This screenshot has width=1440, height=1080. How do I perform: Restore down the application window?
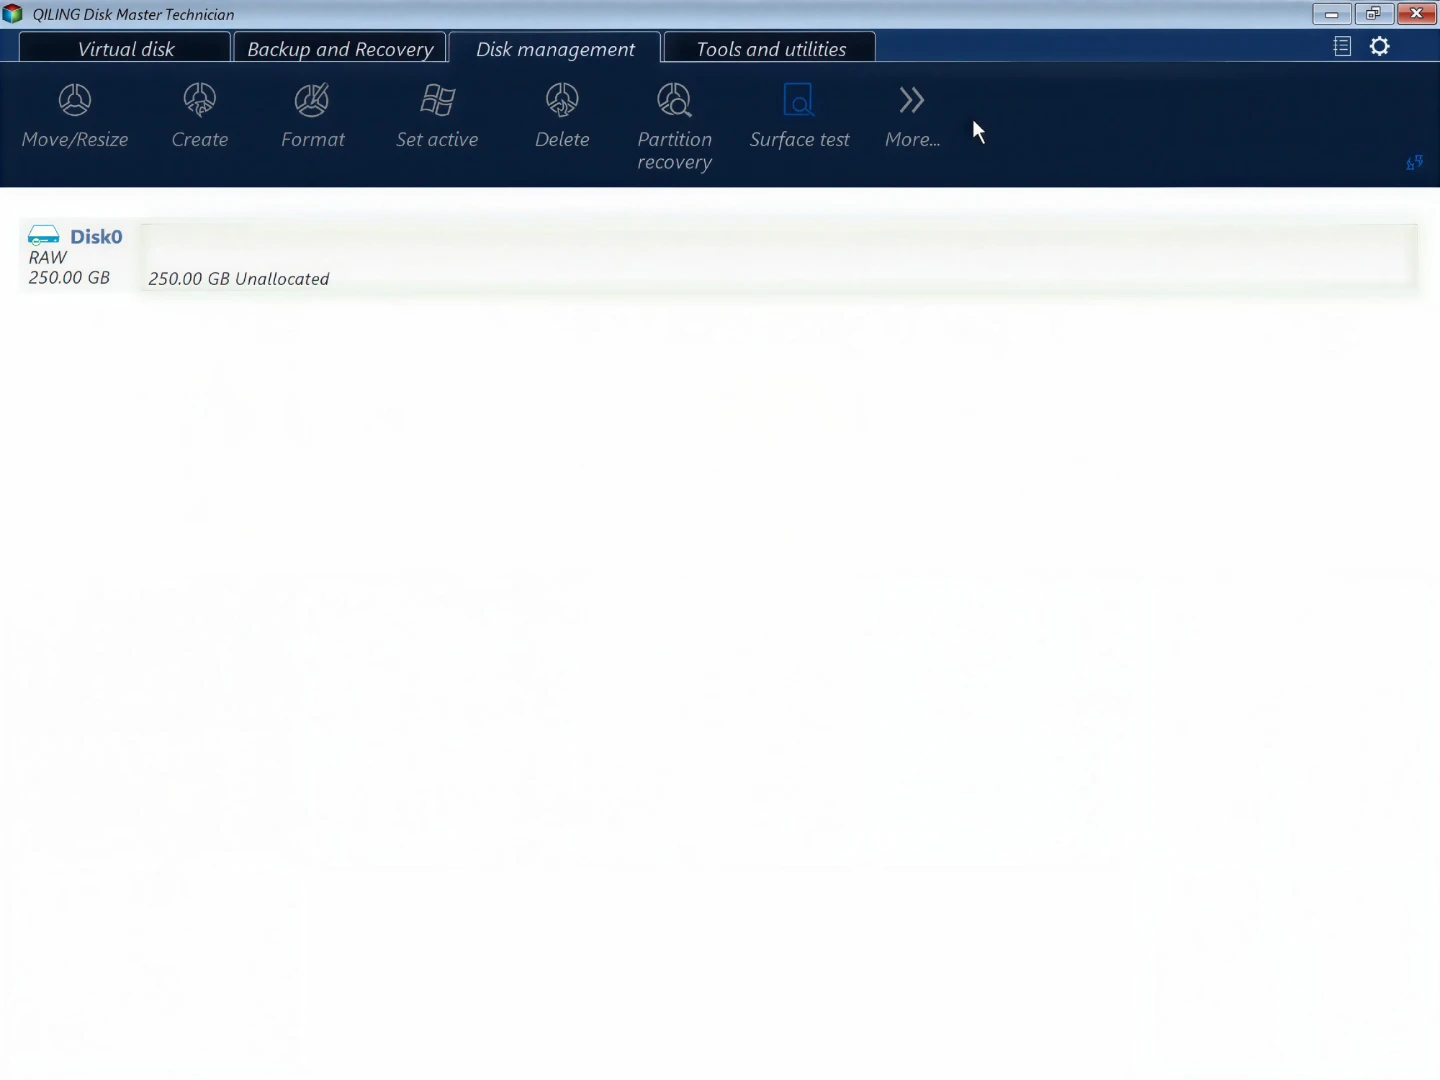click(x=1373, y=14)
